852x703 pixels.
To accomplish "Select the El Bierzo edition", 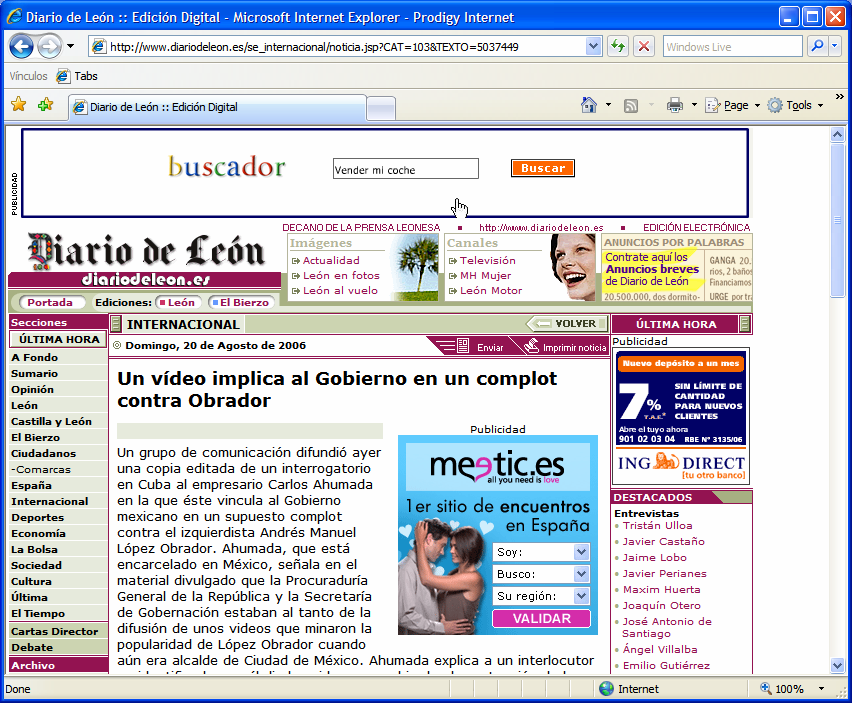I will (x=241, y=303).
